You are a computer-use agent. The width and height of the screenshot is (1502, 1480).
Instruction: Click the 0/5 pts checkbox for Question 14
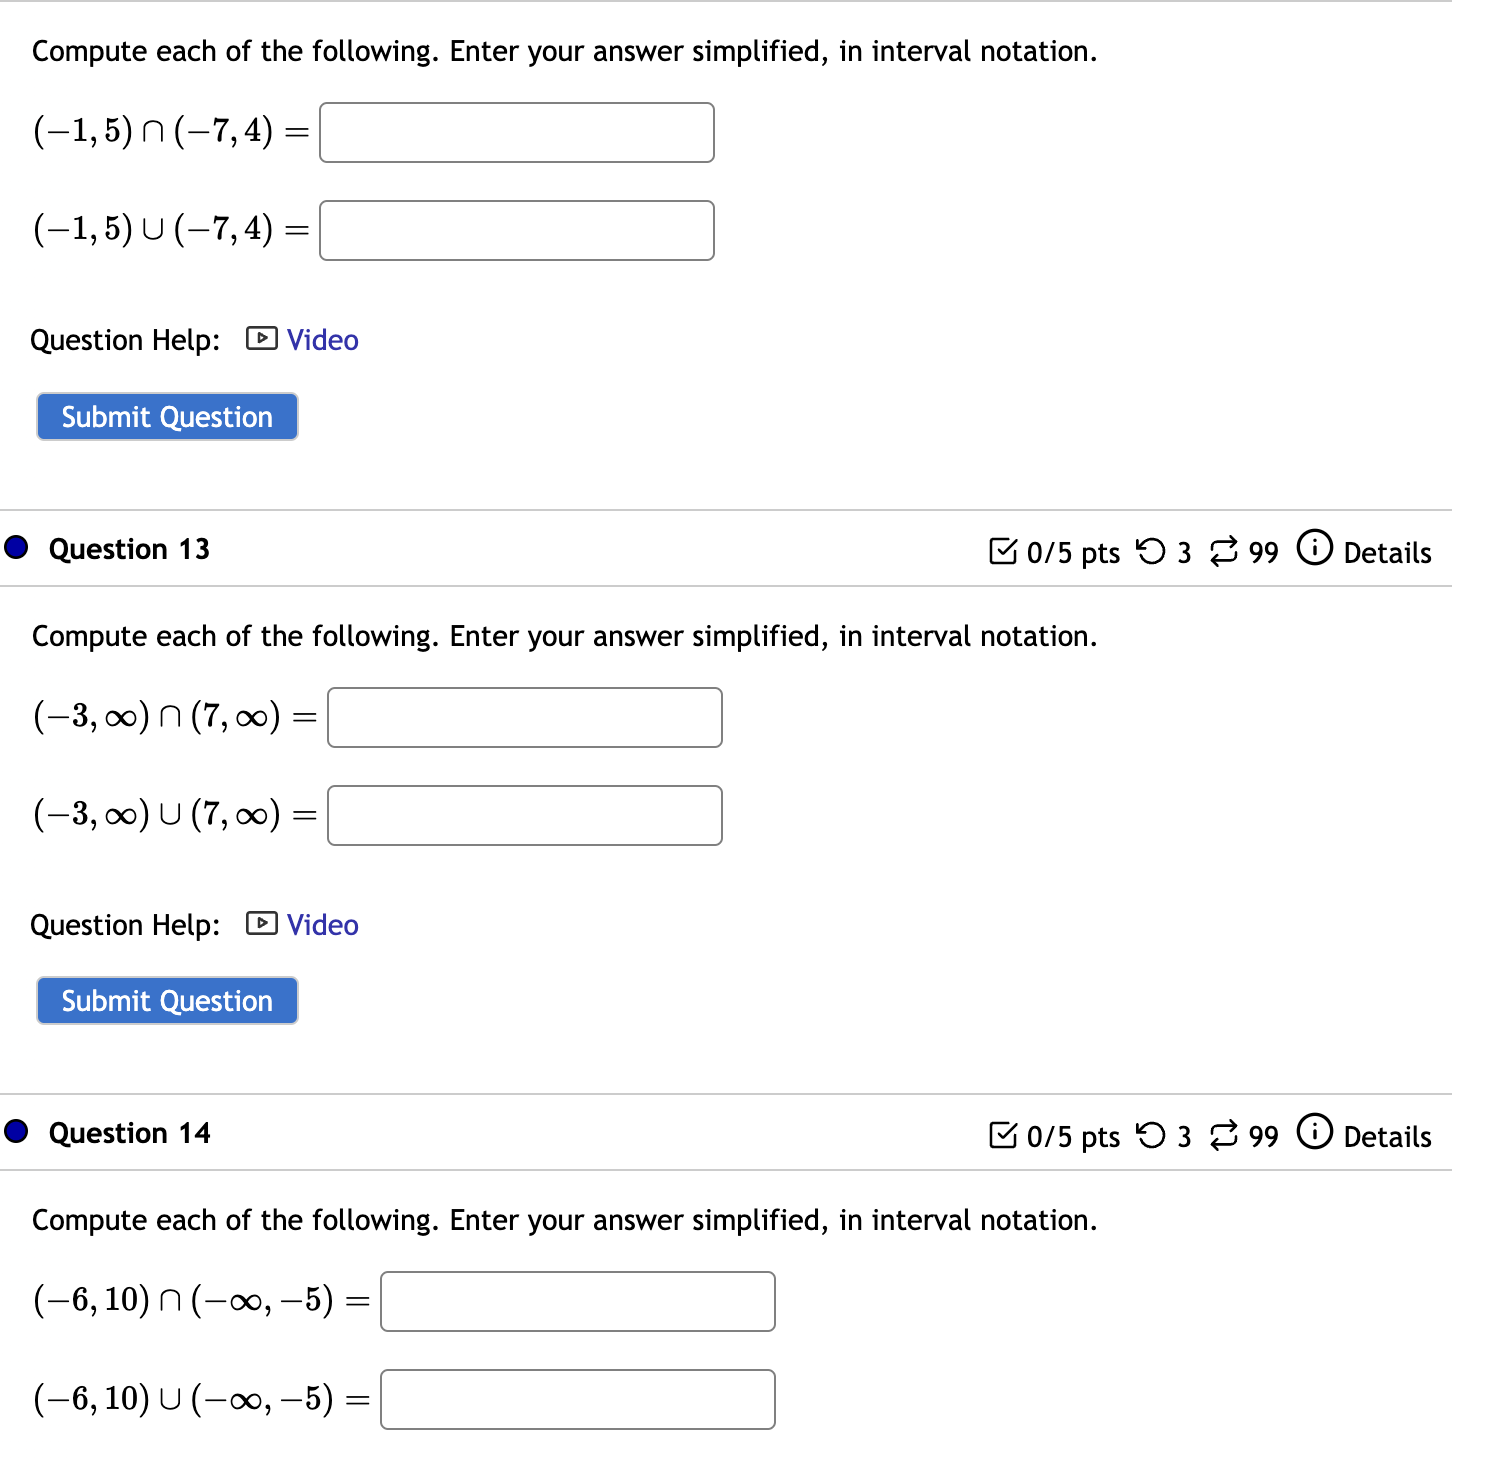tap(1072, 1135)
